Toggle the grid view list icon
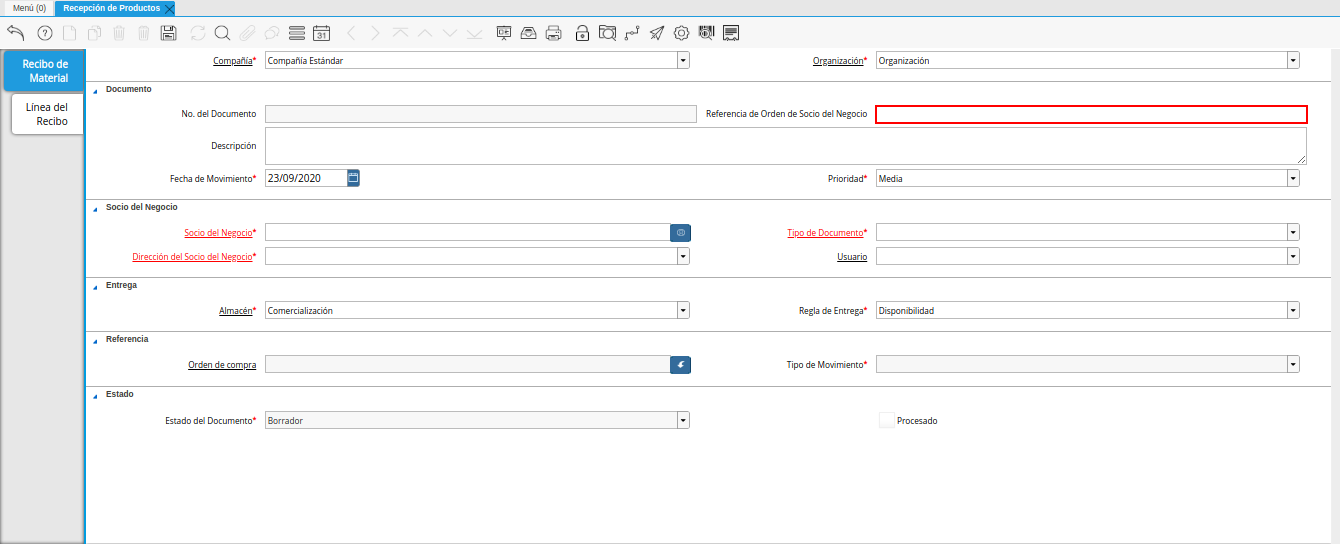 296,33
